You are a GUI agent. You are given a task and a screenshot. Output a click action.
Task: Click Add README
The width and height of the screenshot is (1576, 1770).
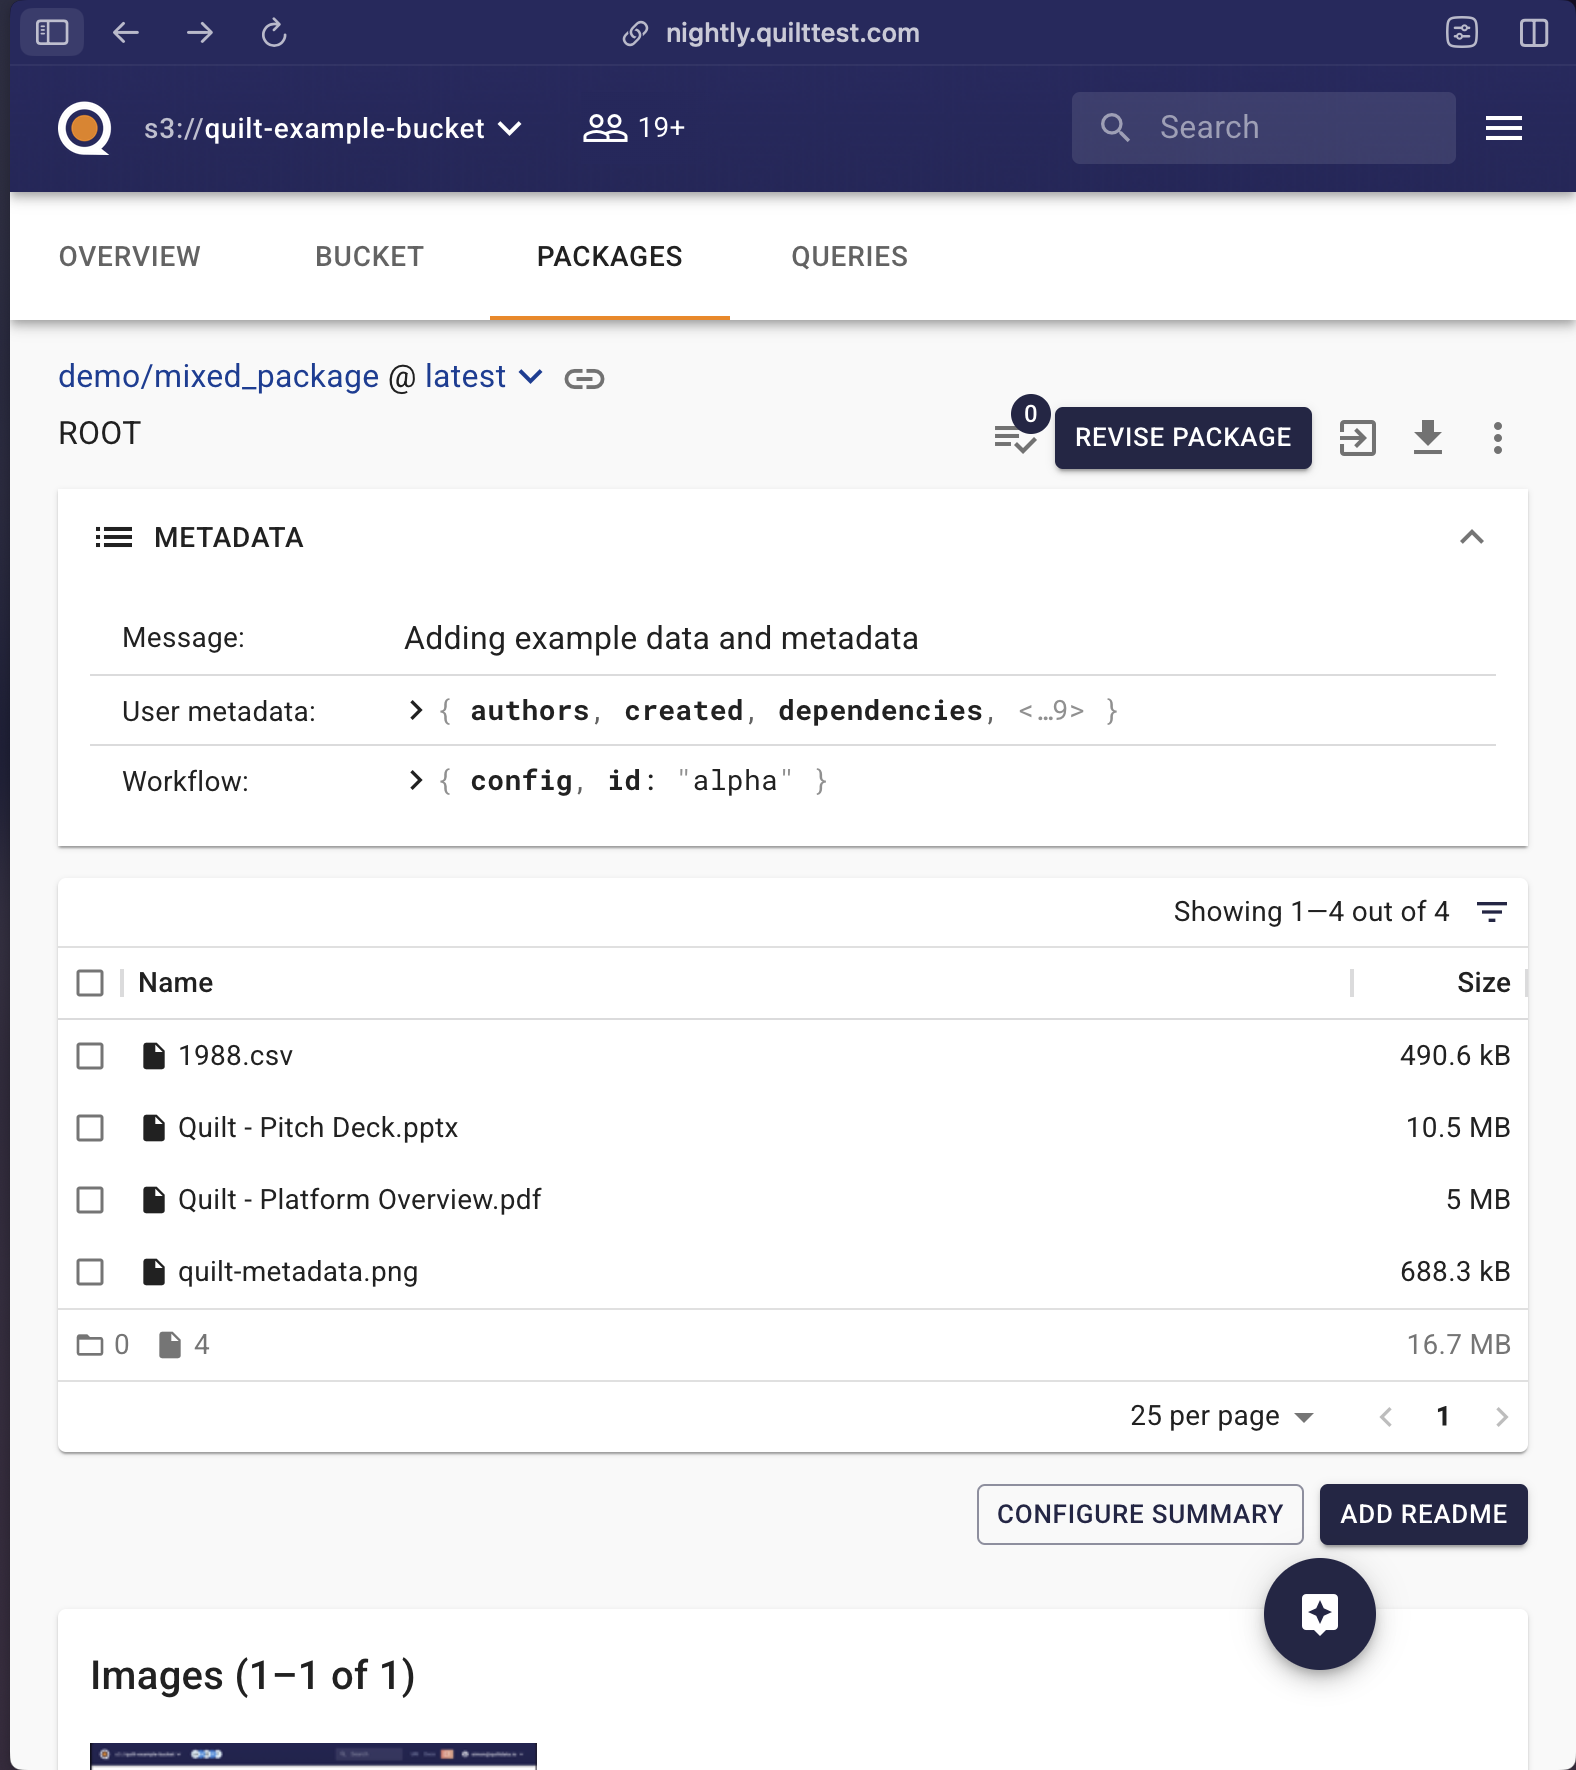point(1423,1514)
